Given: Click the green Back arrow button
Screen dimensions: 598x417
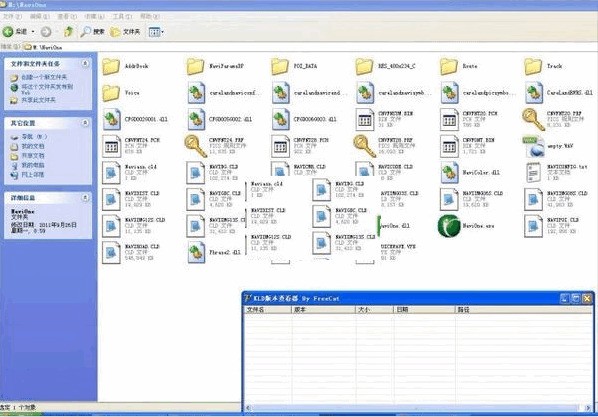Looking at the screenshot, I should point(8,32).
